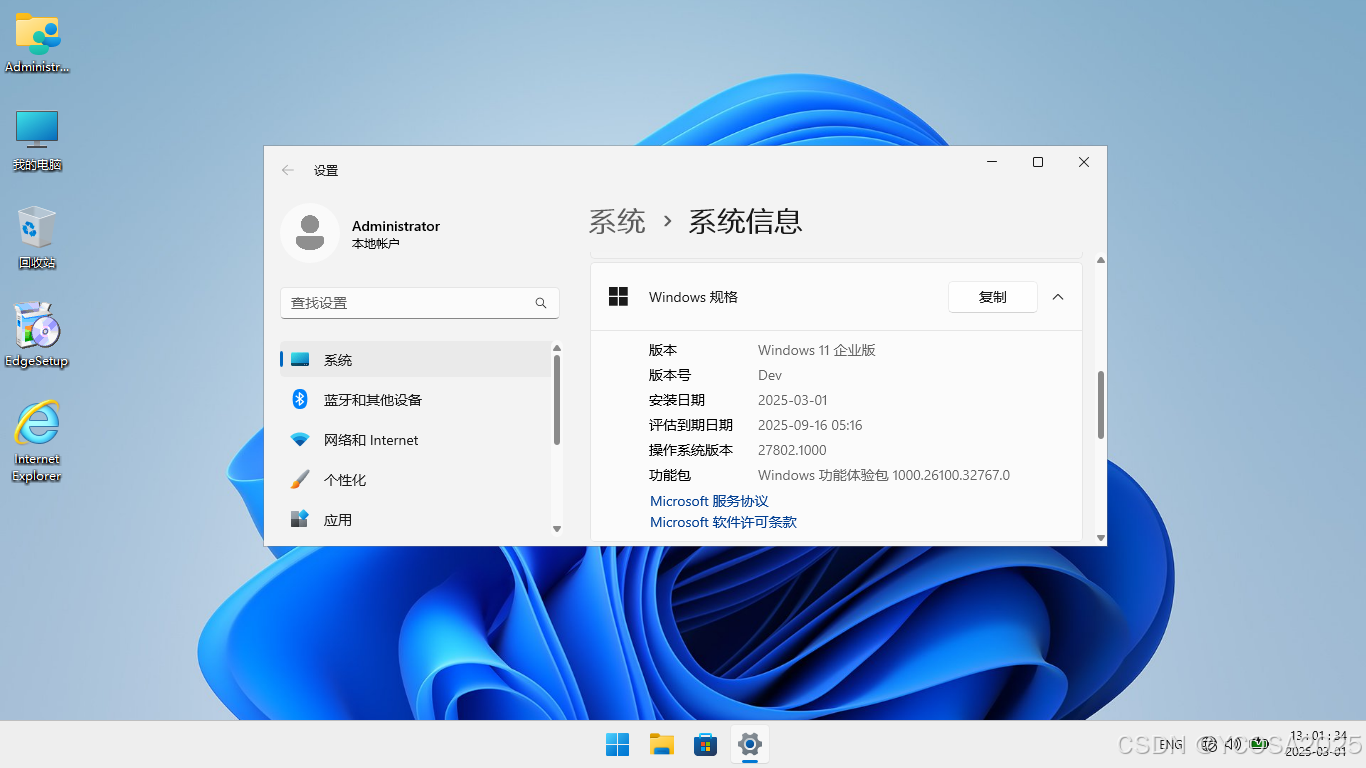Viewport: 1366px width, 768px height.
Task: Select the EdgeSetup desktop icon
Action: point(37,335)
